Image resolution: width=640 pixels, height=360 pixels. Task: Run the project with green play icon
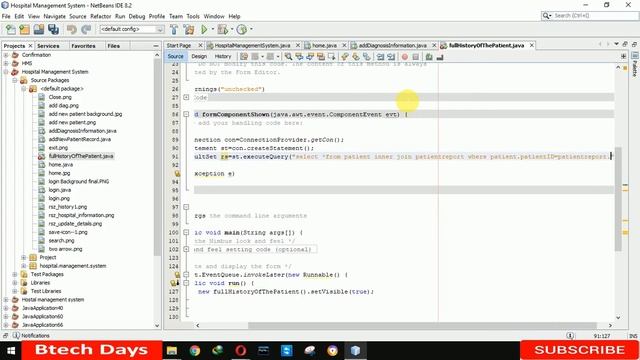pyautogui.click(x=204, y=29)
